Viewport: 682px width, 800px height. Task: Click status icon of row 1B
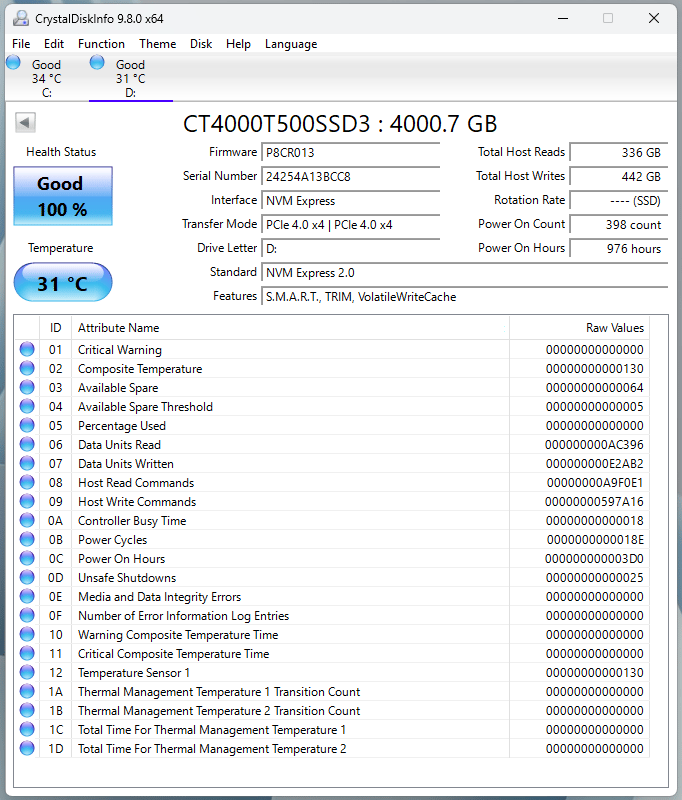point(27,710)
